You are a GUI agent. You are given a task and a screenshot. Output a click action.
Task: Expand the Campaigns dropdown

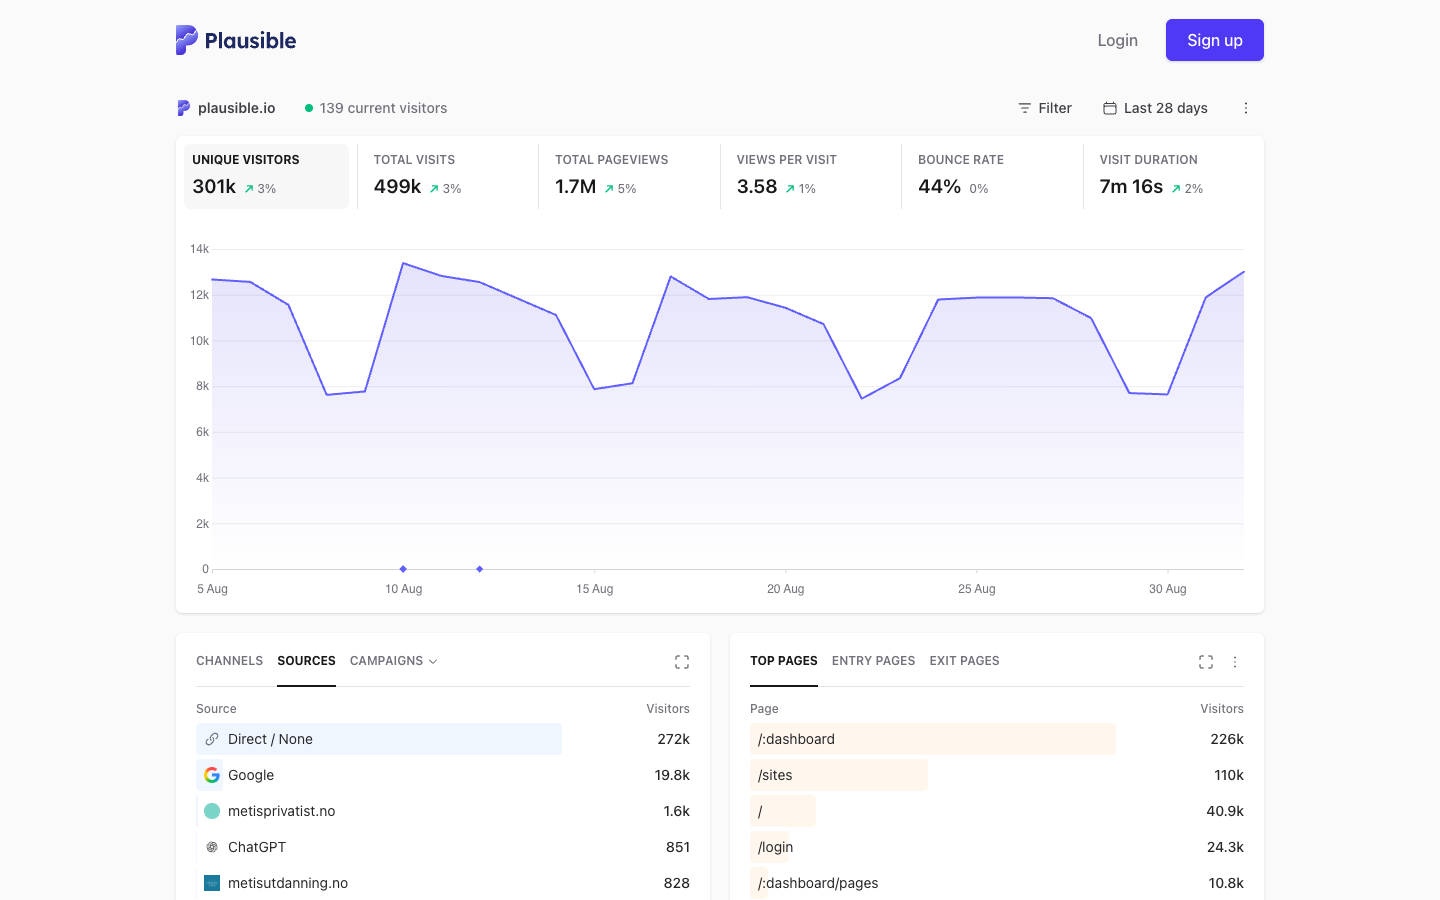click(x=394, y=661)
